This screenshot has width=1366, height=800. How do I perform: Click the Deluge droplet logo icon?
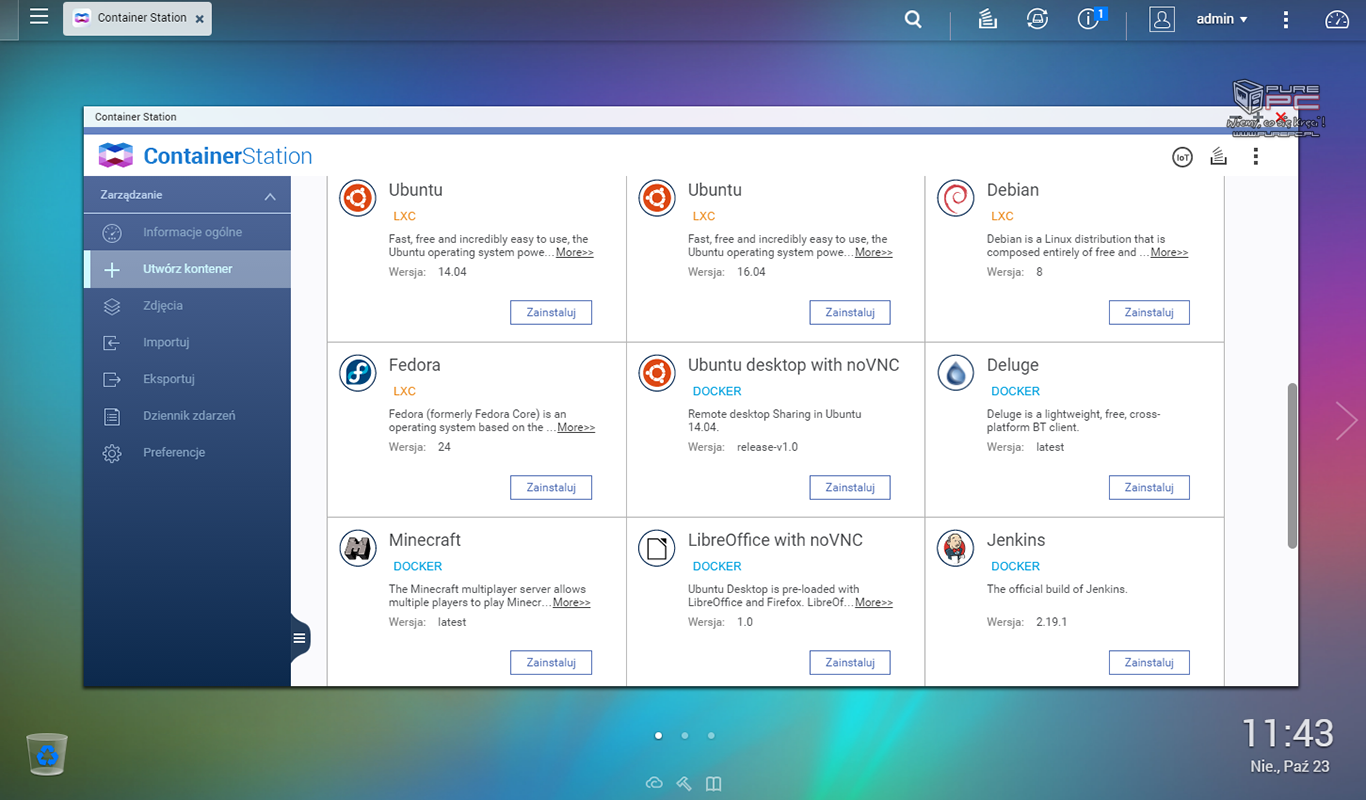click(956, 373)
